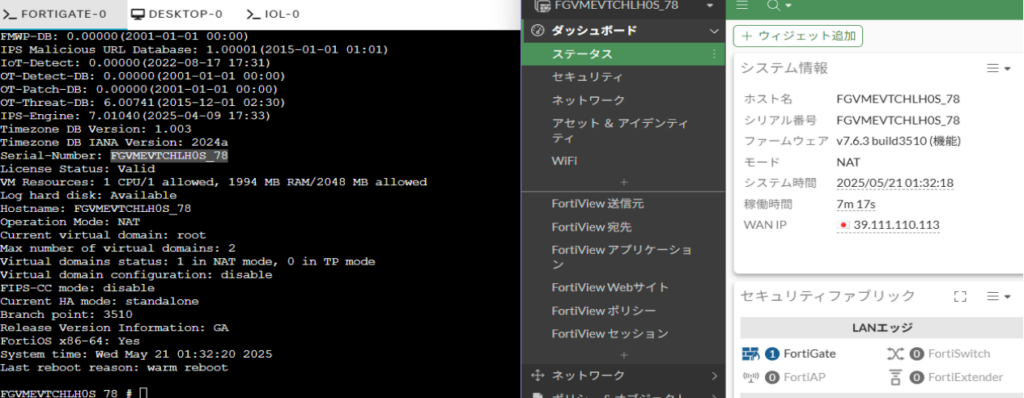The width and height of the screenshot is (1024, 398).
Task: Click the "Branch point: 3510" console line
Action: point(66,314)
